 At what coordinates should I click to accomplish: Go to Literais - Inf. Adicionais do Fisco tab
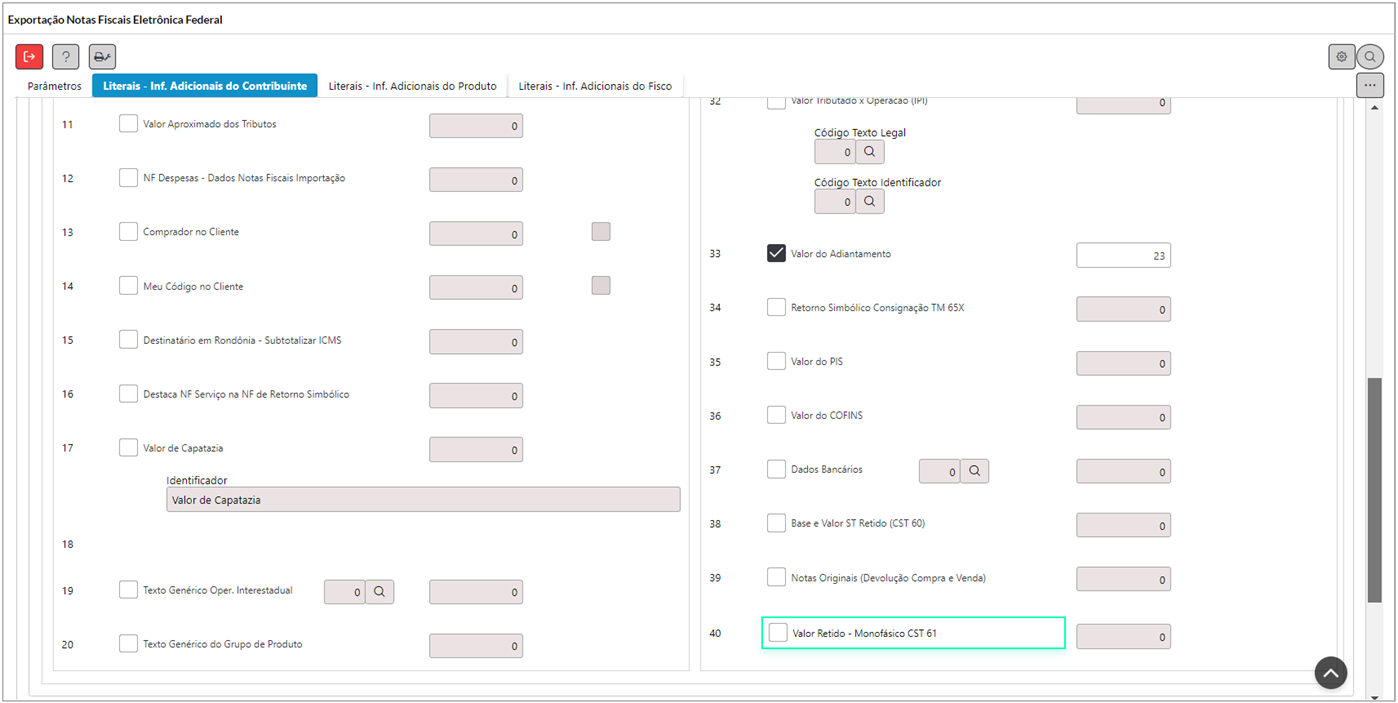click(x=595, y=86)
